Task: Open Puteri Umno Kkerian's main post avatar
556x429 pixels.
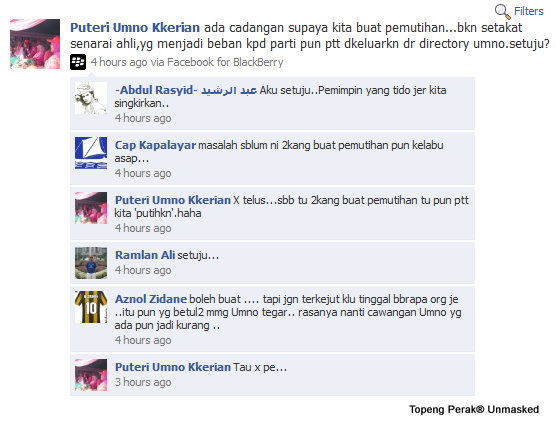Action: click(35, 44)
